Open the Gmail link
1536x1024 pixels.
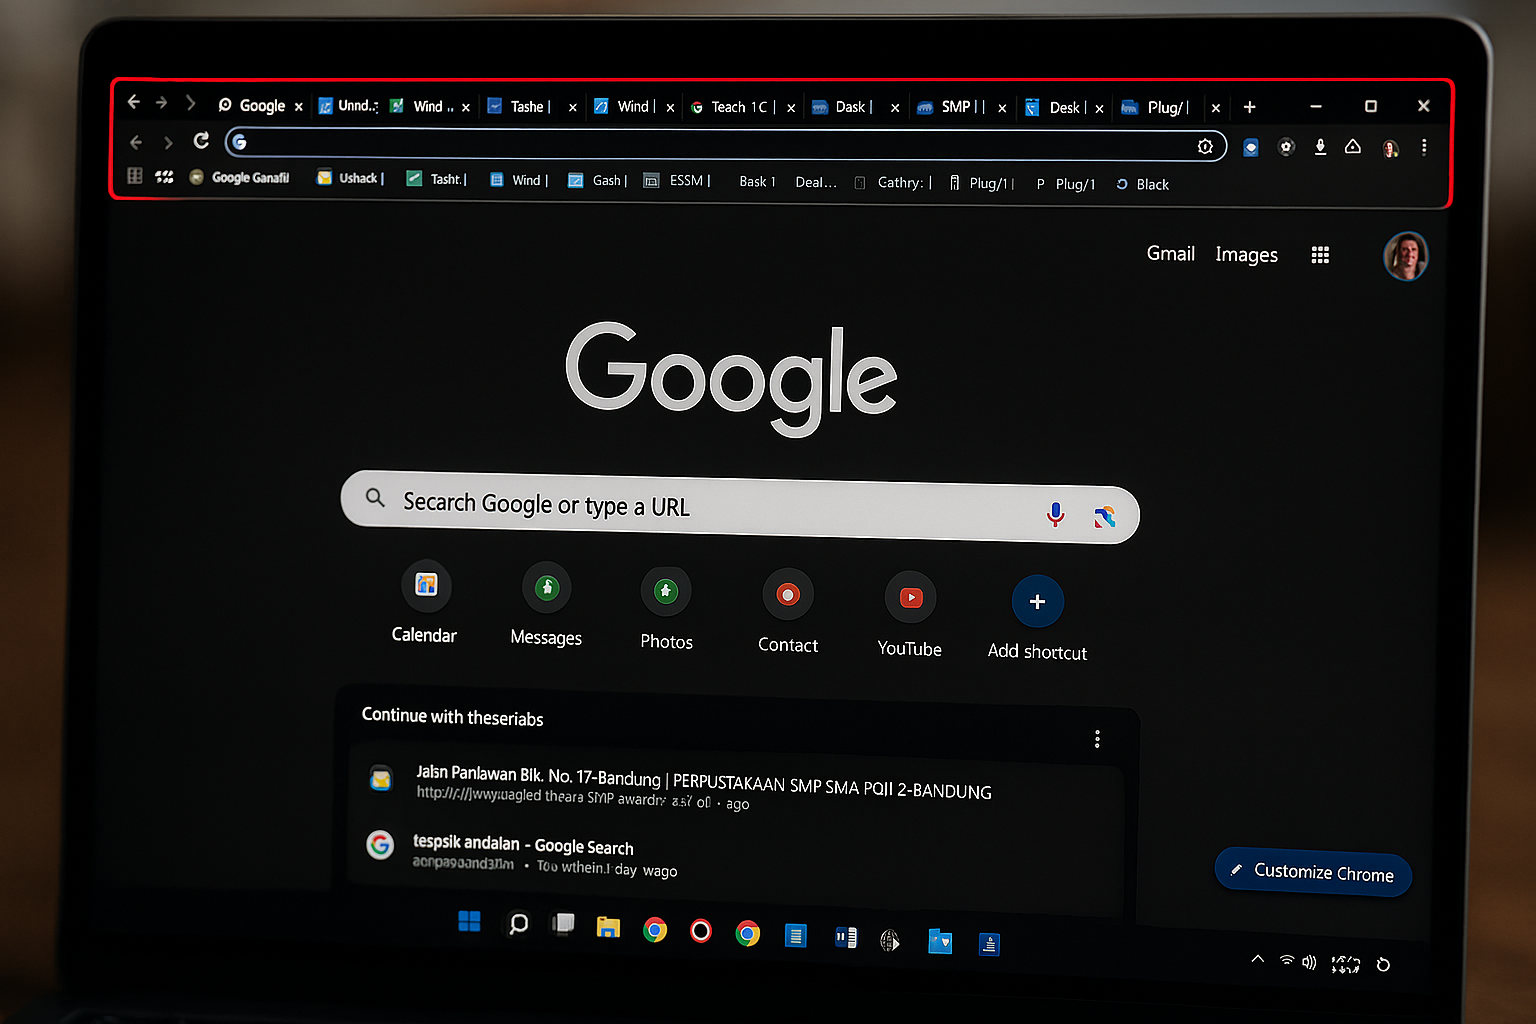coord(1170,253)
